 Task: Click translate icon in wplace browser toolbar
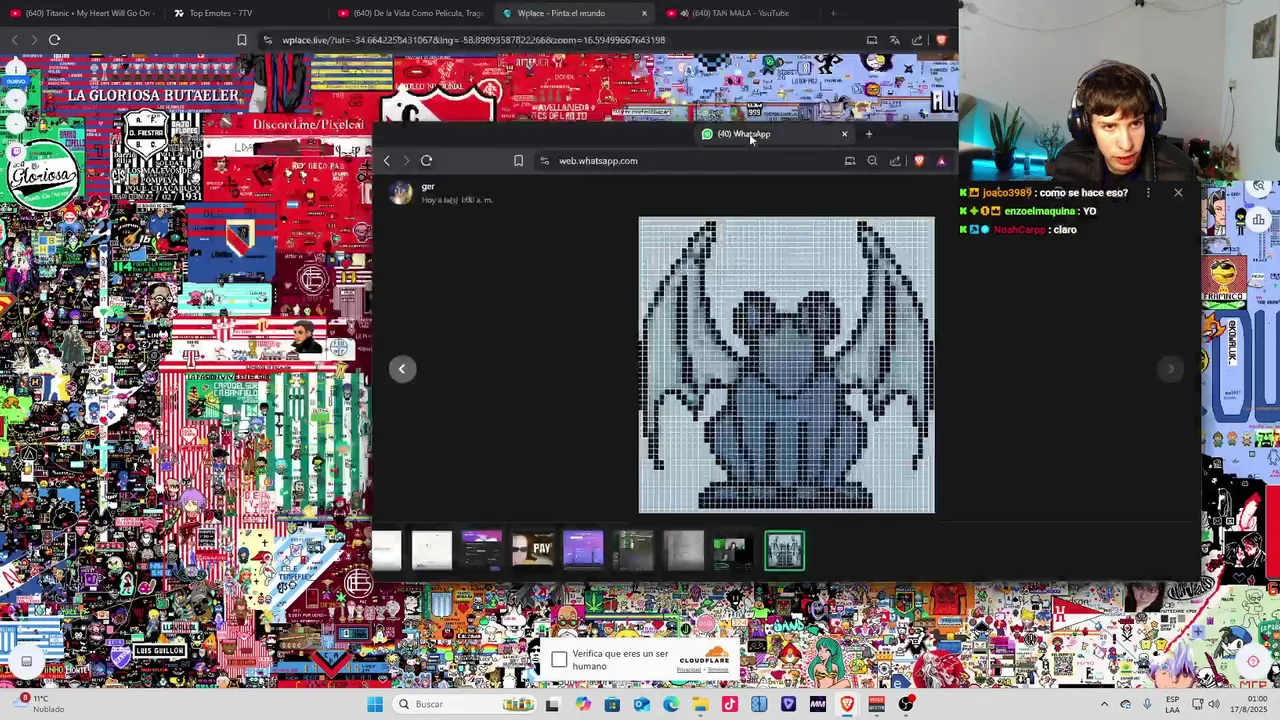click(x=895, y=40)
